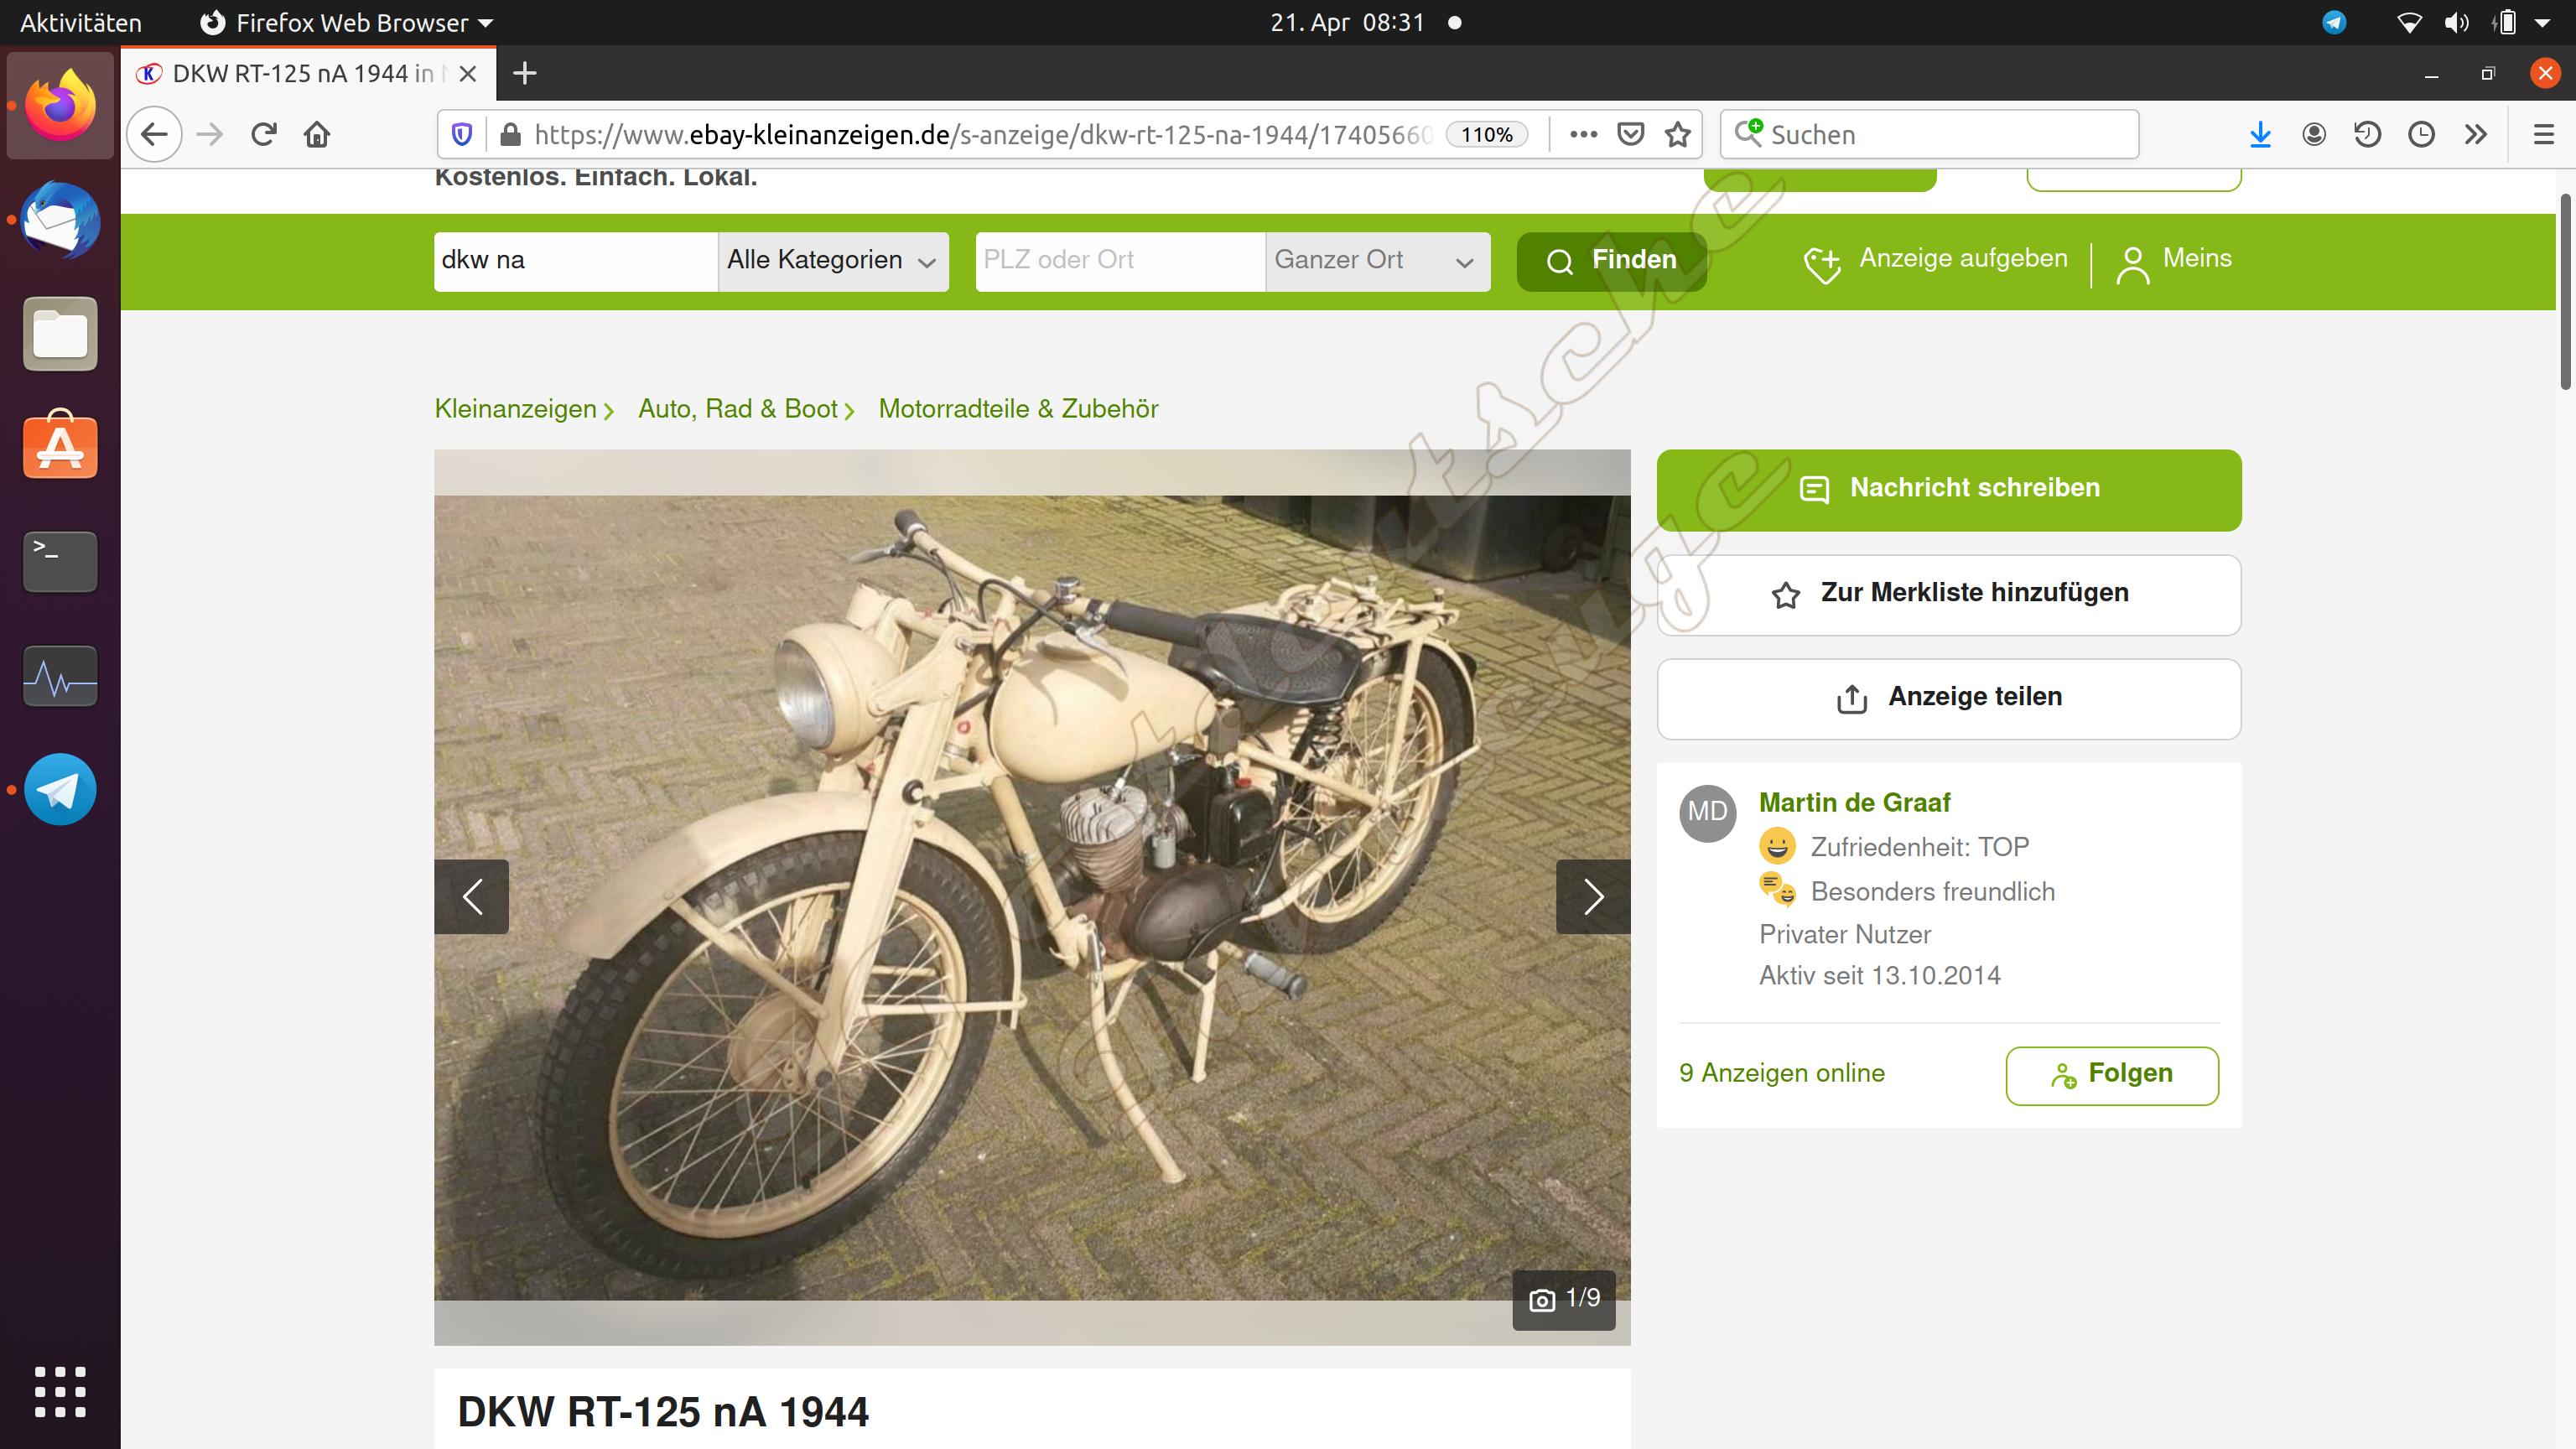This screenshot has height=1449, width=2576.
Task: Open System Monitor from the dock
Action: pos(60,677)
